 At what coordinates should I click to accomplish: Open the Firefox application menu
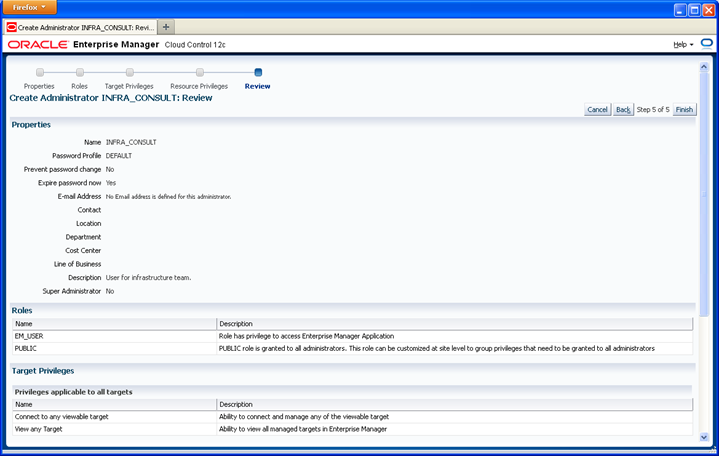click(29, 7)
